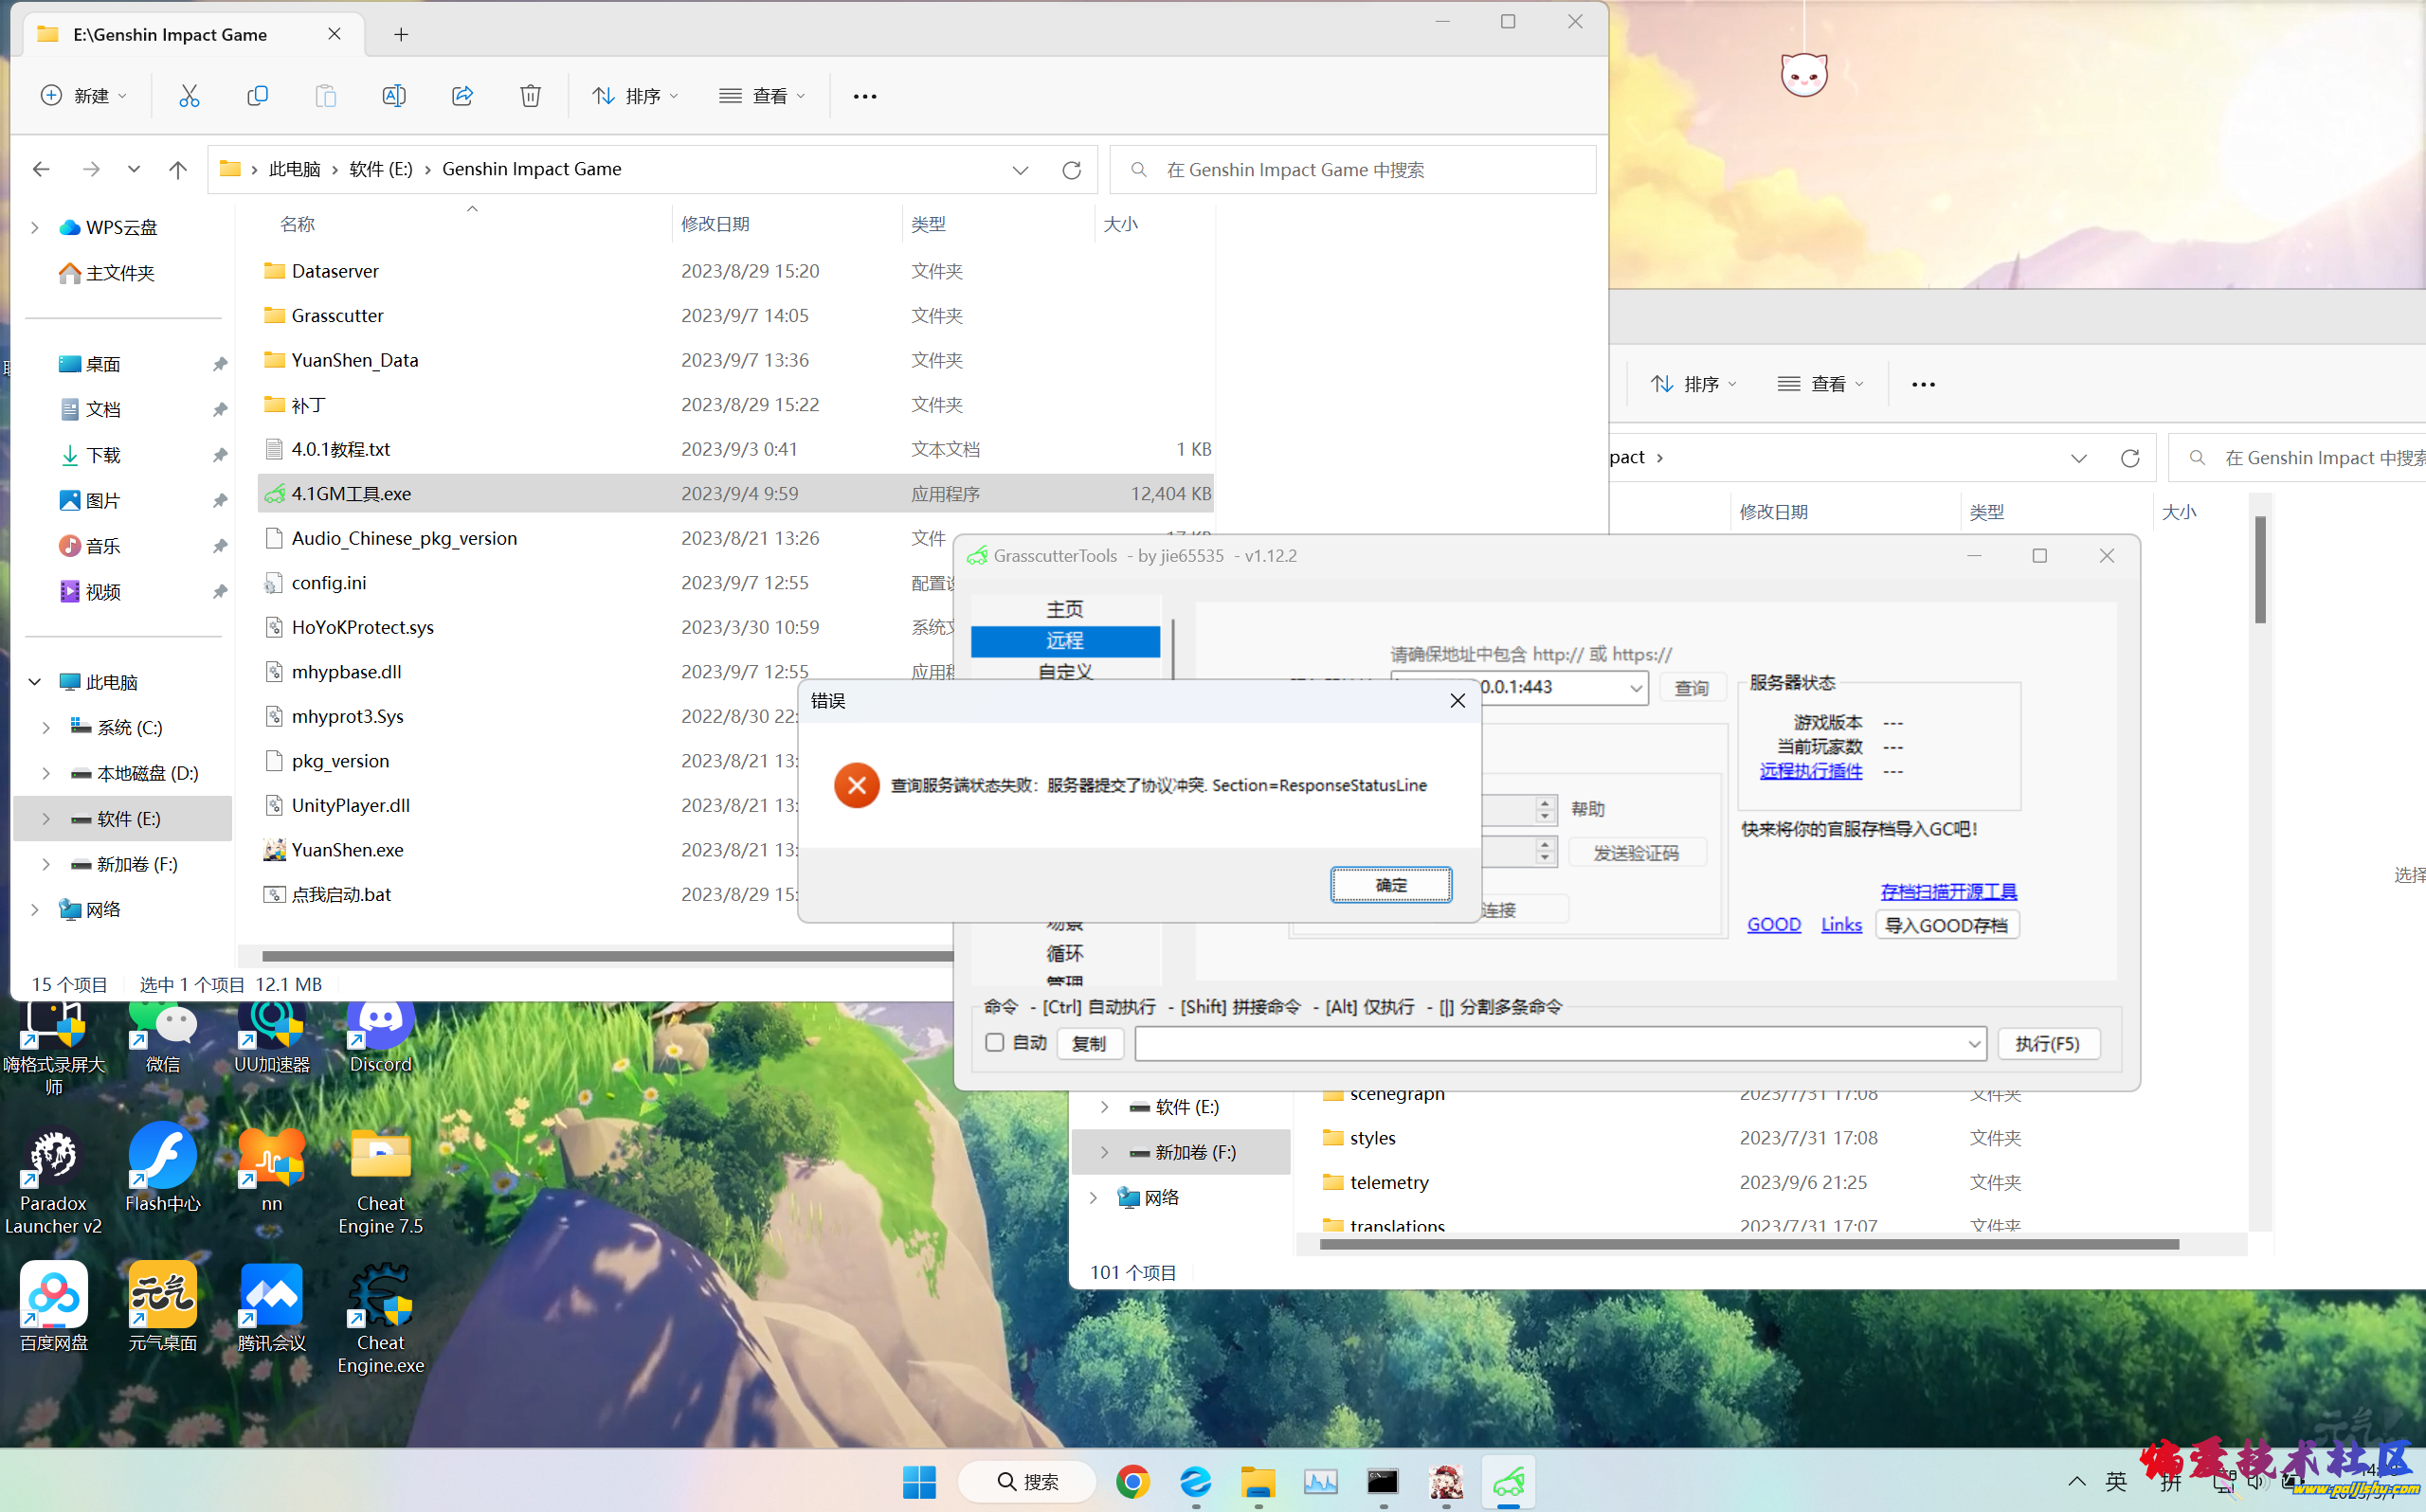Click the Share icon in Explorer toolbar

point(462,96)
